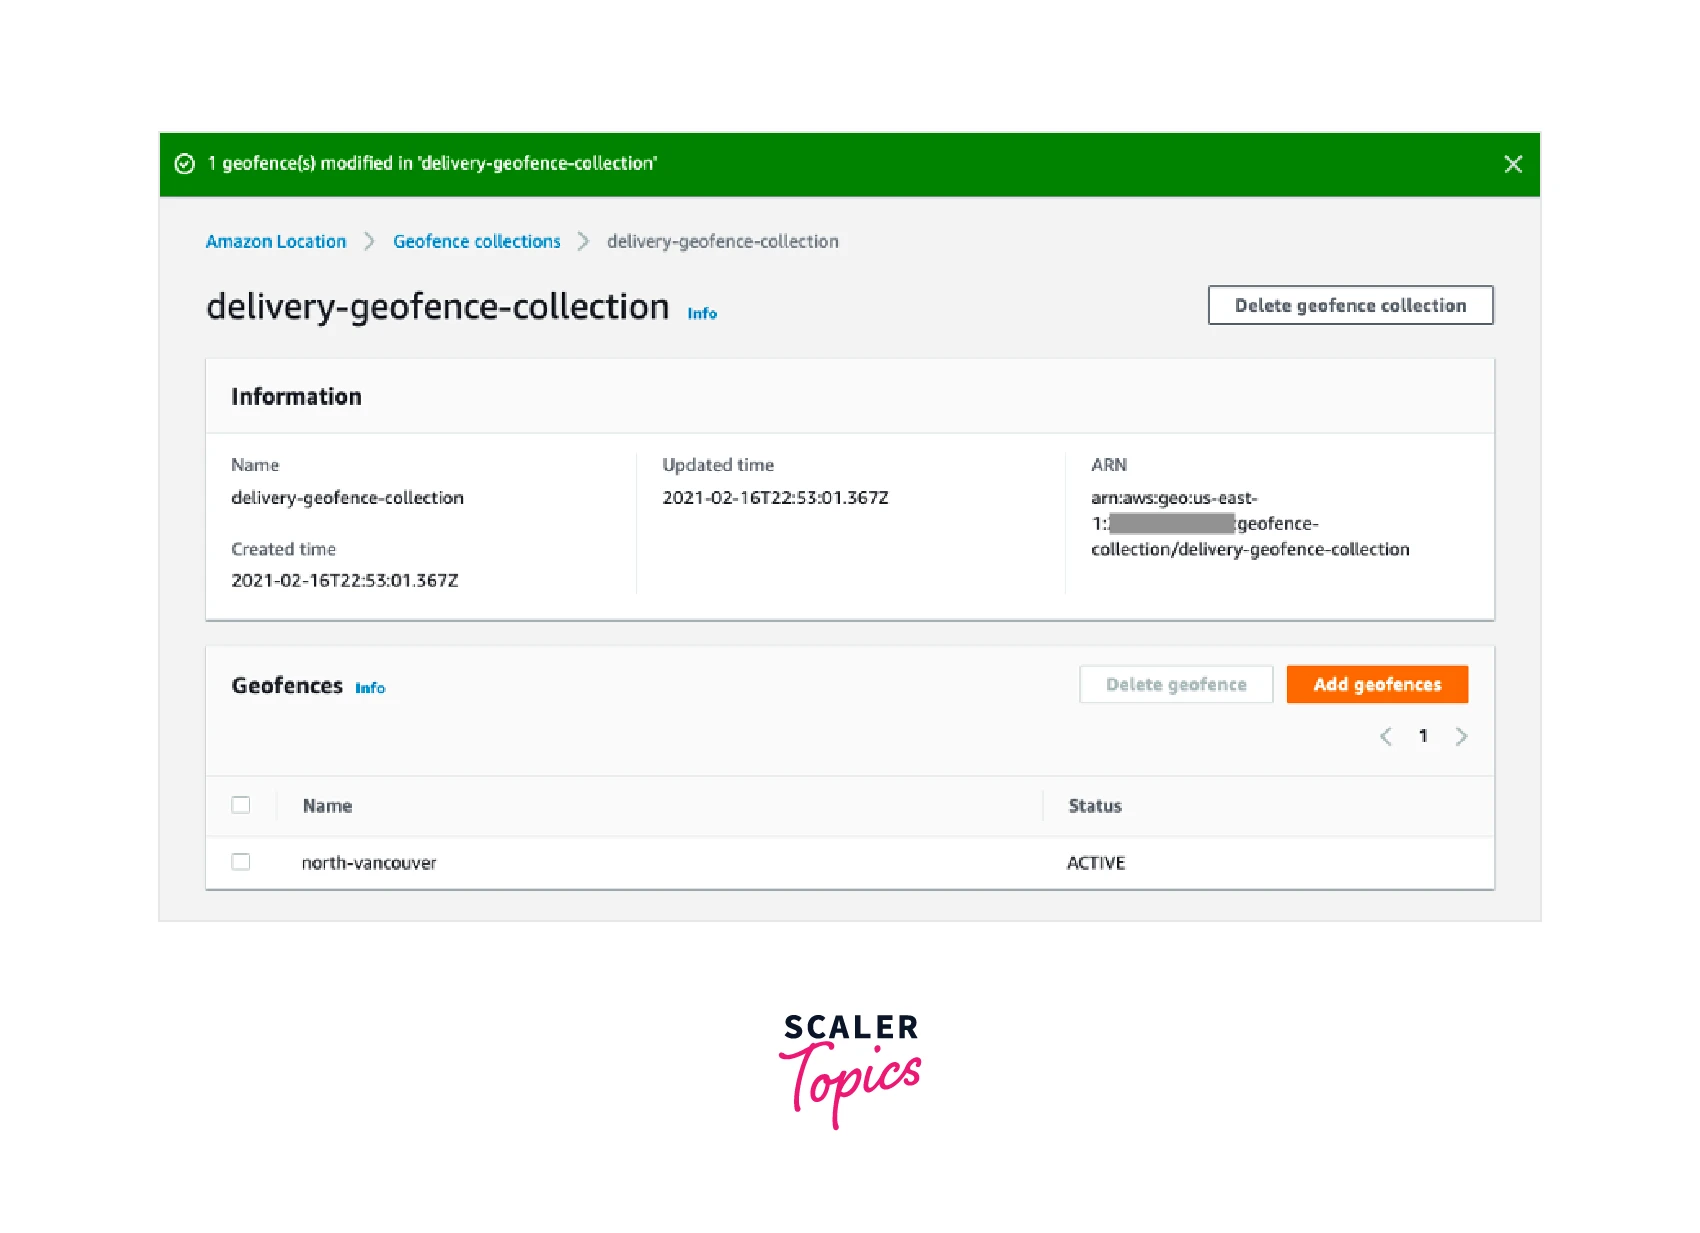Click the Scaler Topics logo

tap(850, 1068)
